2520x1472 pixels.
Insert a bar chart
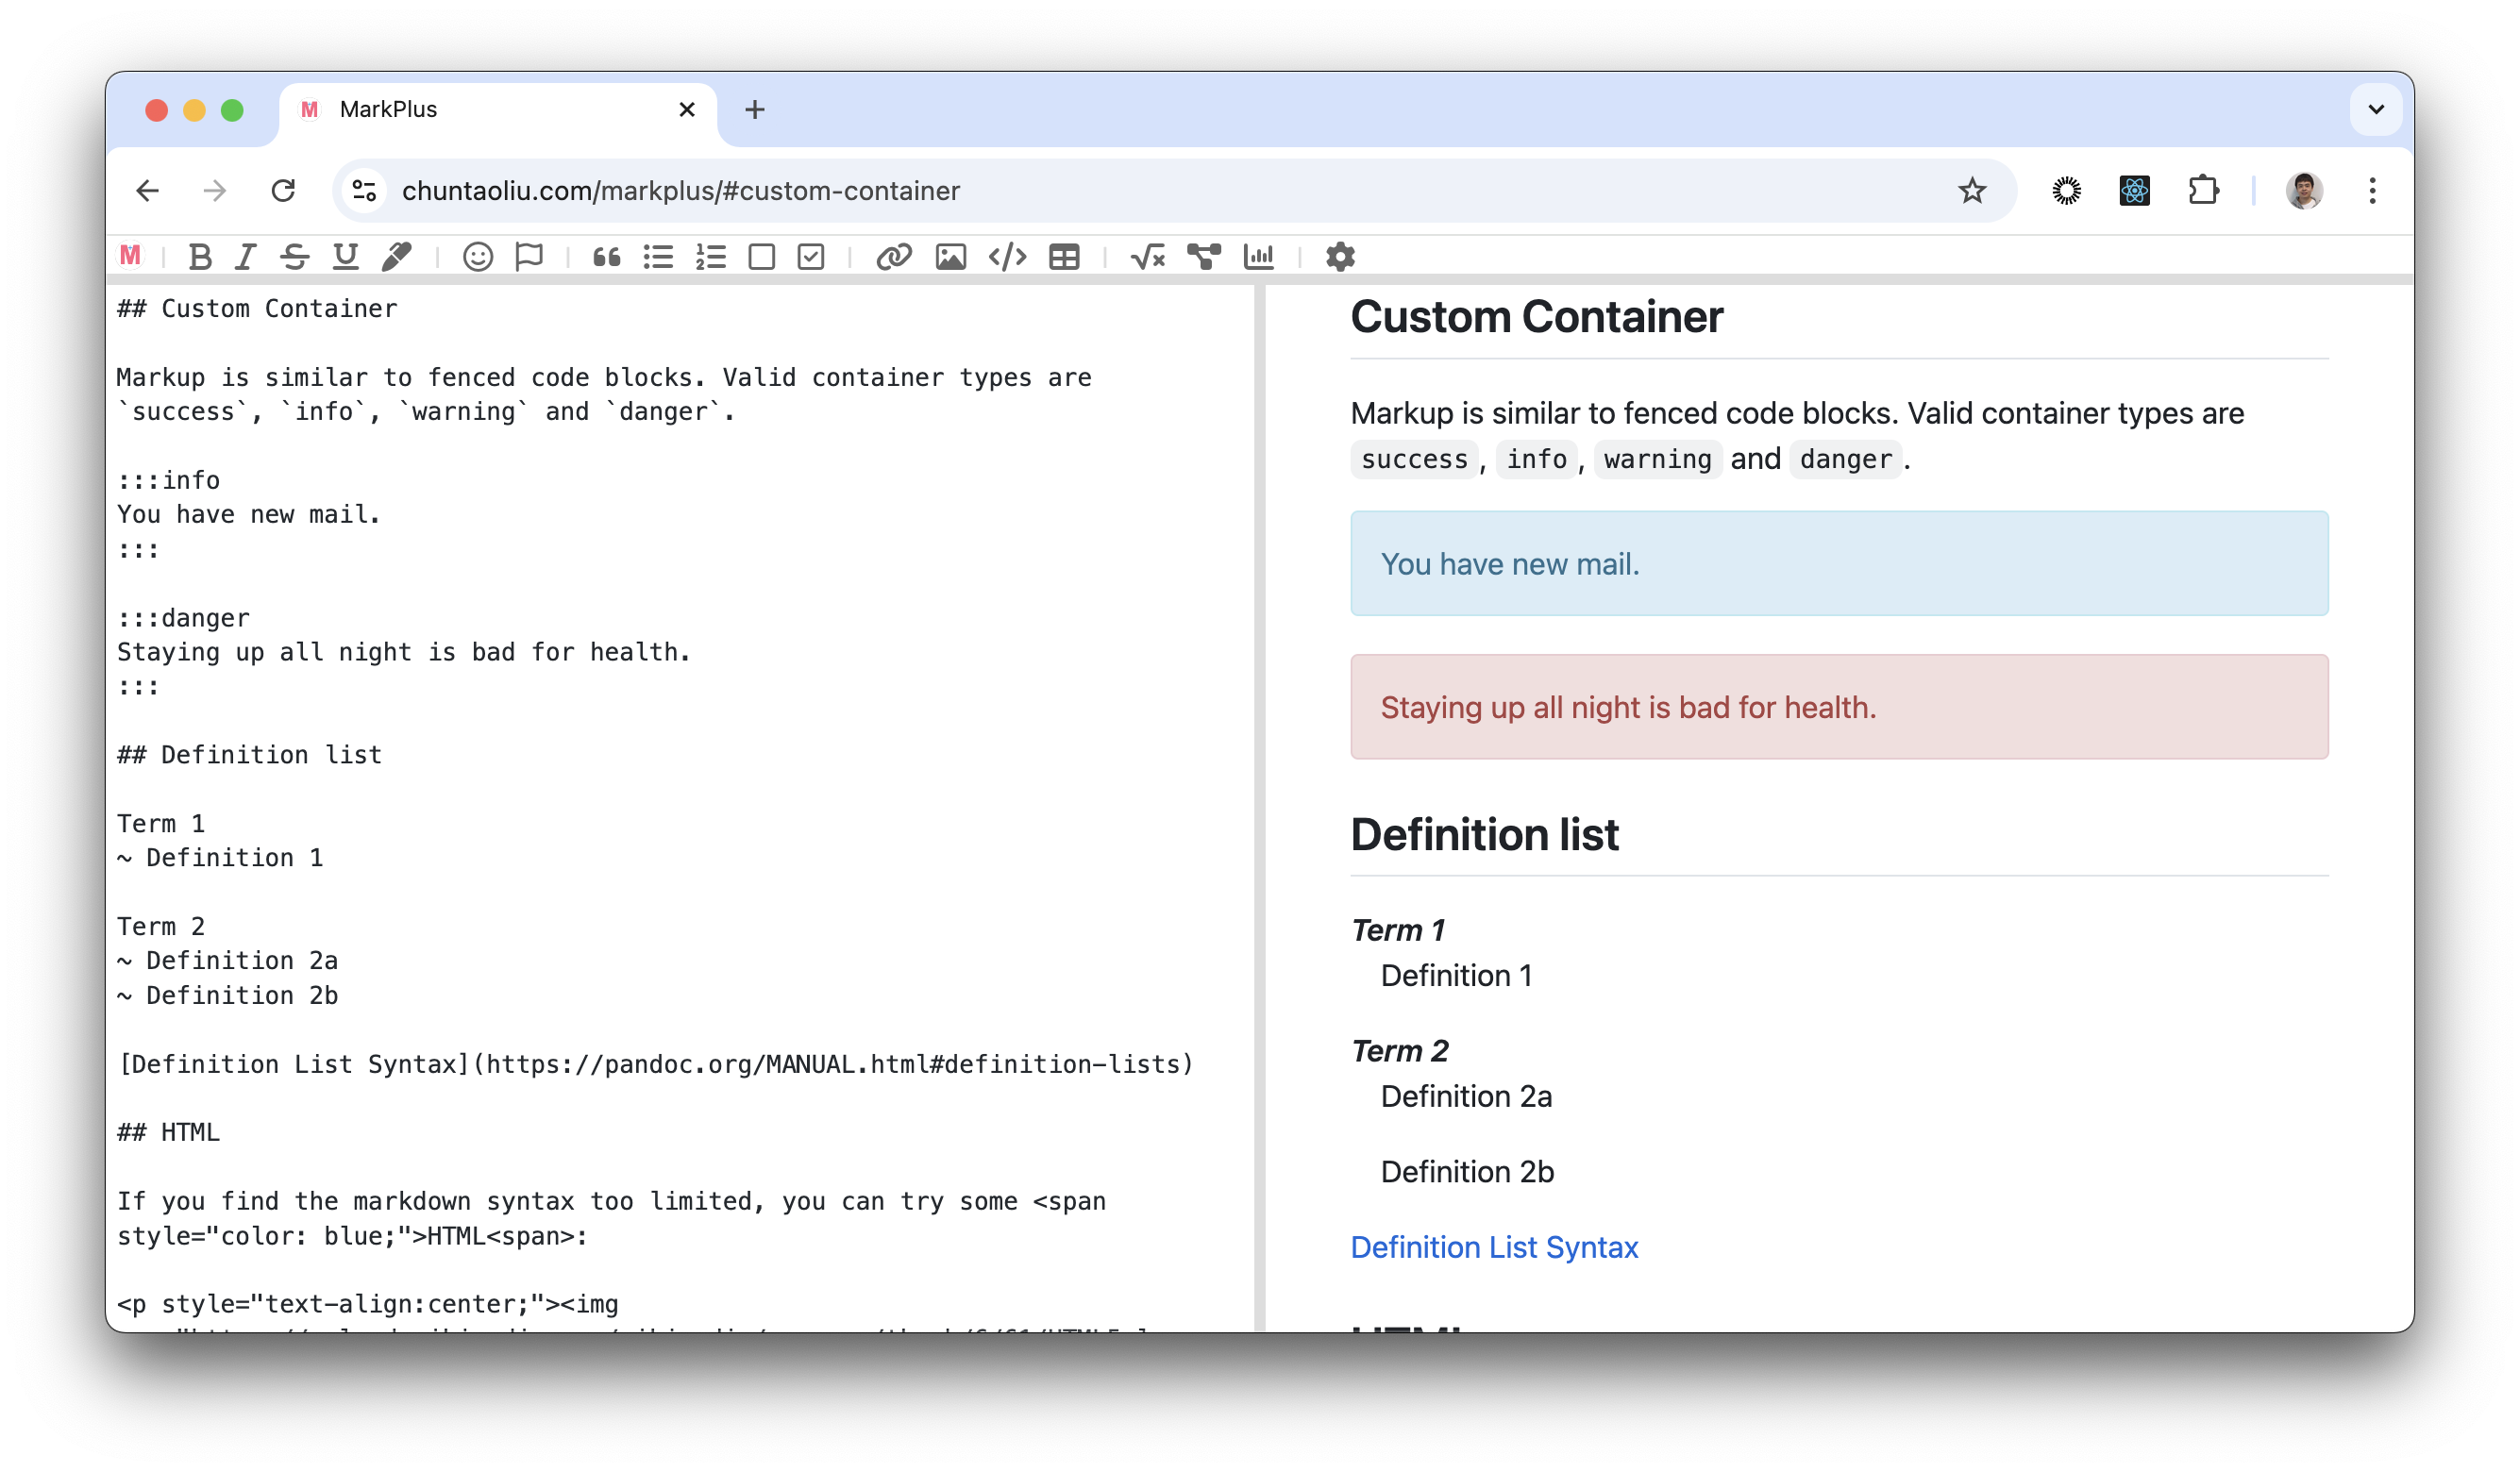[x=1259, y=257]
